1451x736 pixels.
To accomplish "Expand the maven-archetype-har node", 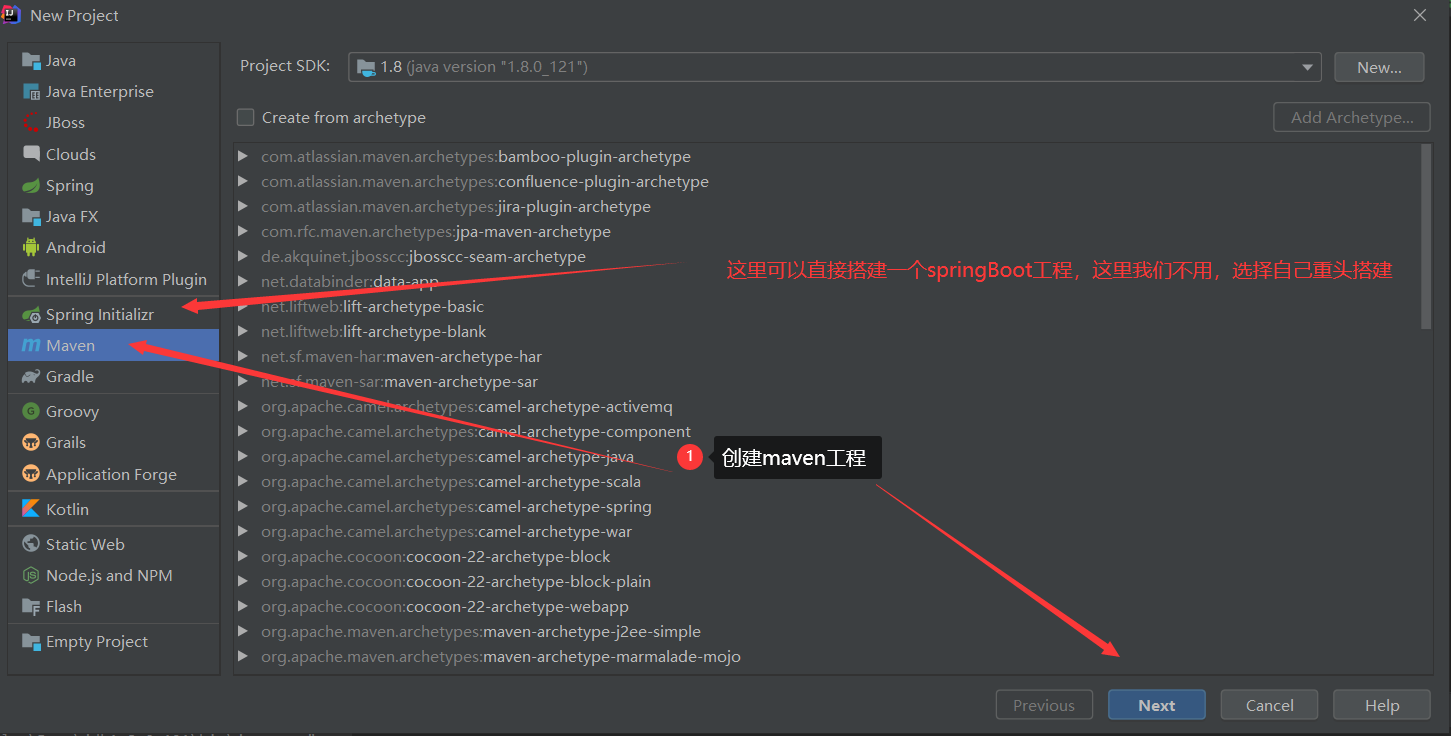I will [243, 357].
